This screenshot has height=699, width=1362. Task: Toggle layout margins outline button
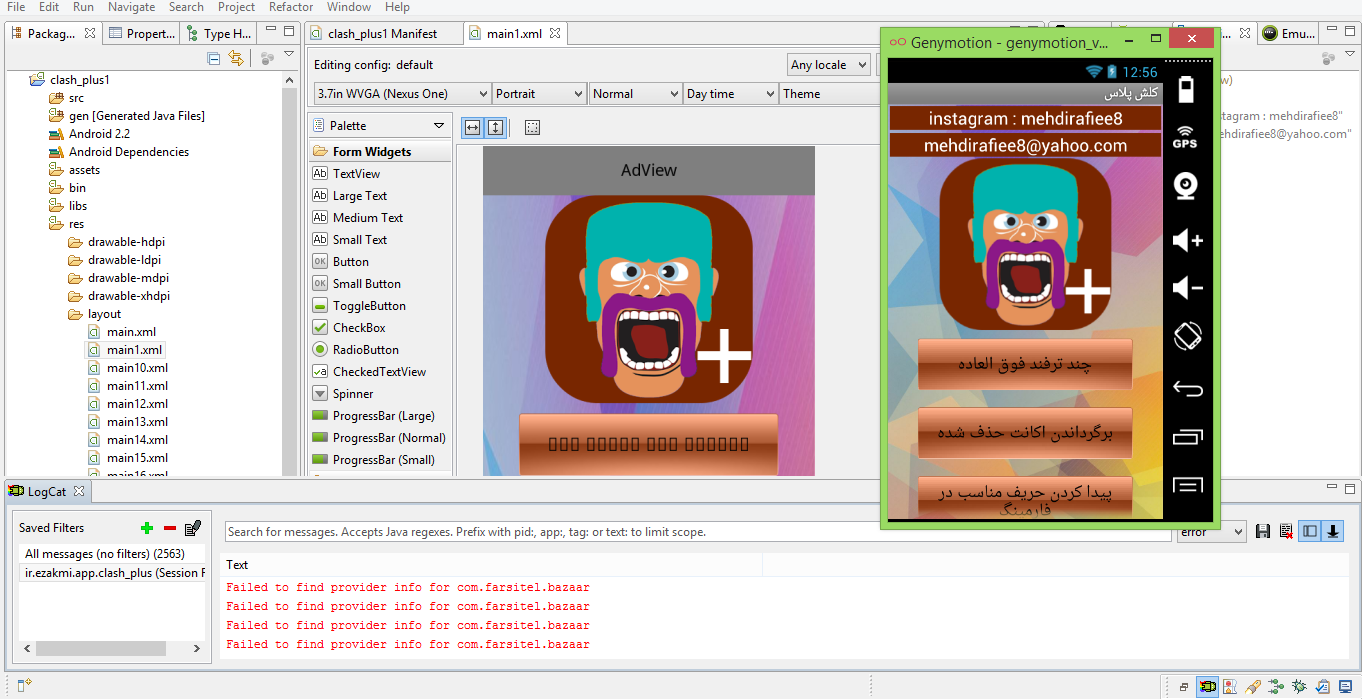(532, 127)
